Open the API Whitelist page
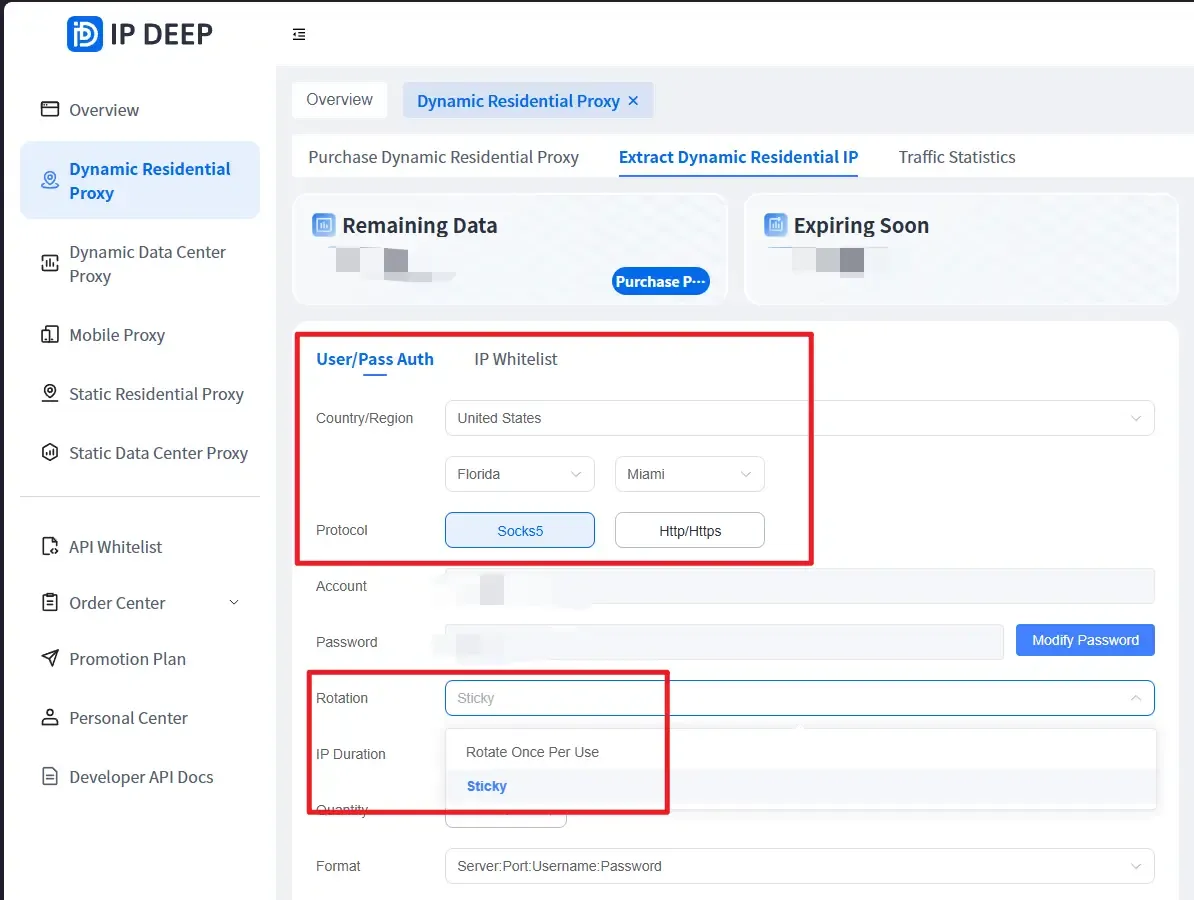The width and height of the screenshot is (1194, 900). tap(116, 547)
